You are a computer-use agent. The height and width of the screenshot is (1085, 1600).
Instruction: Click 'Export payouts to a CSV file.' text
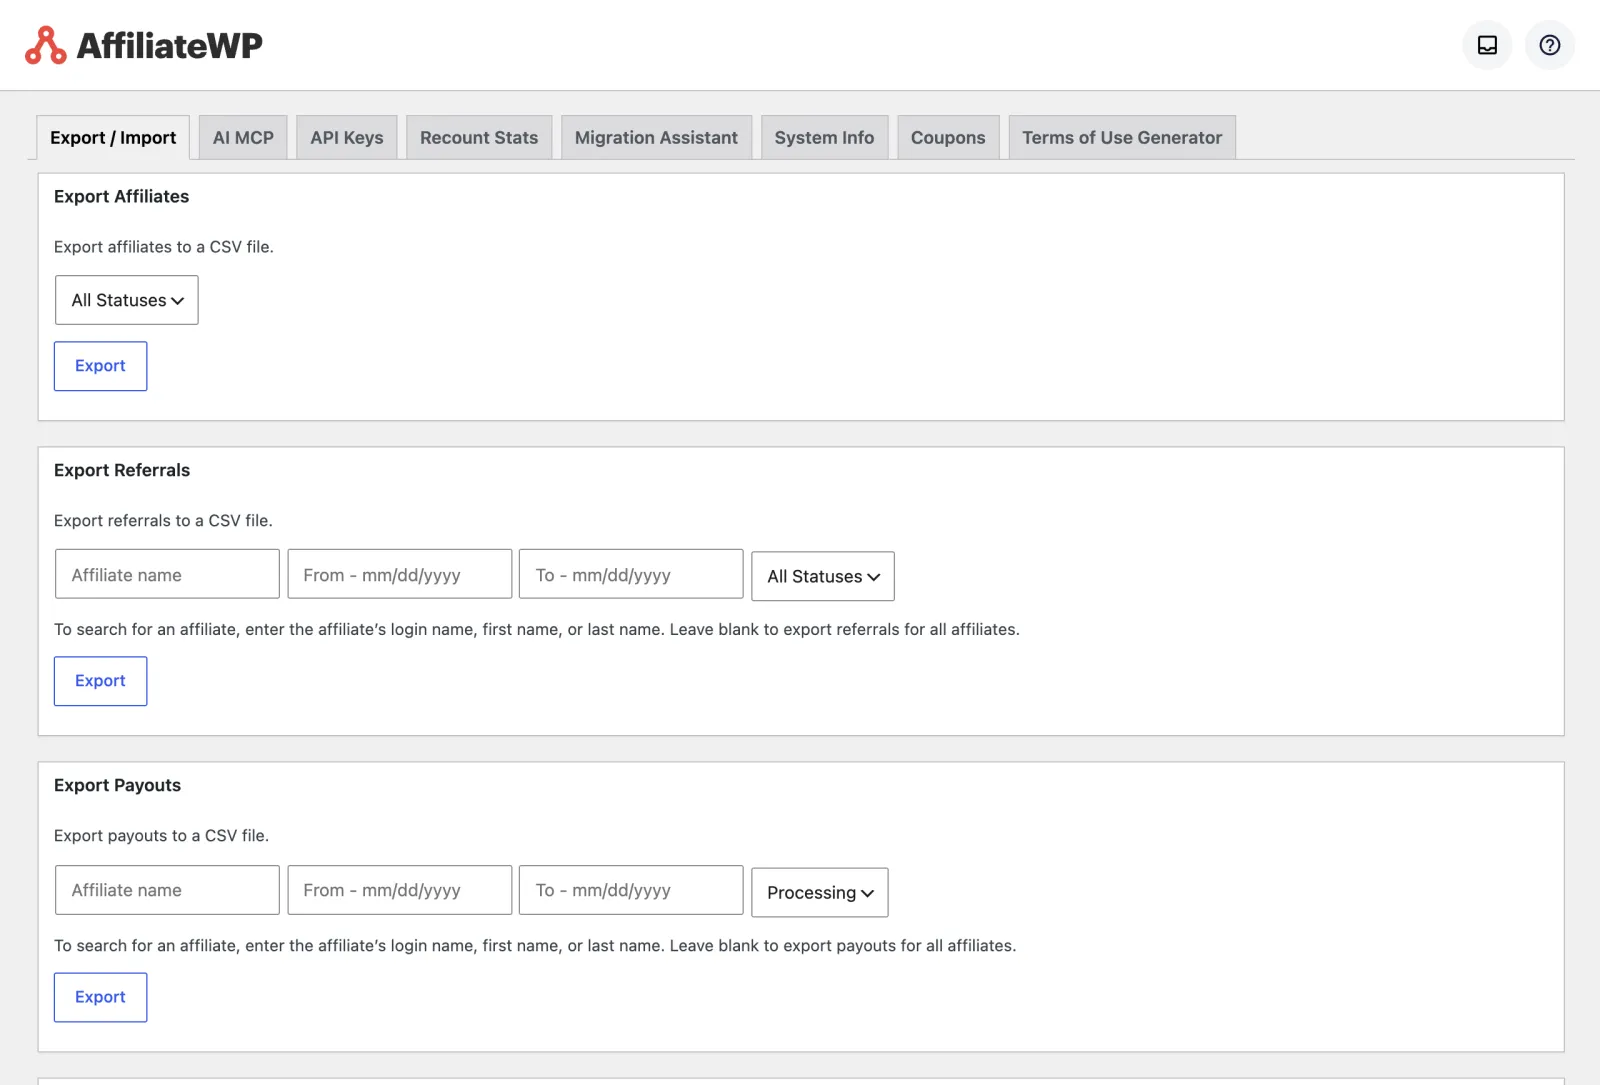[162, 836]
